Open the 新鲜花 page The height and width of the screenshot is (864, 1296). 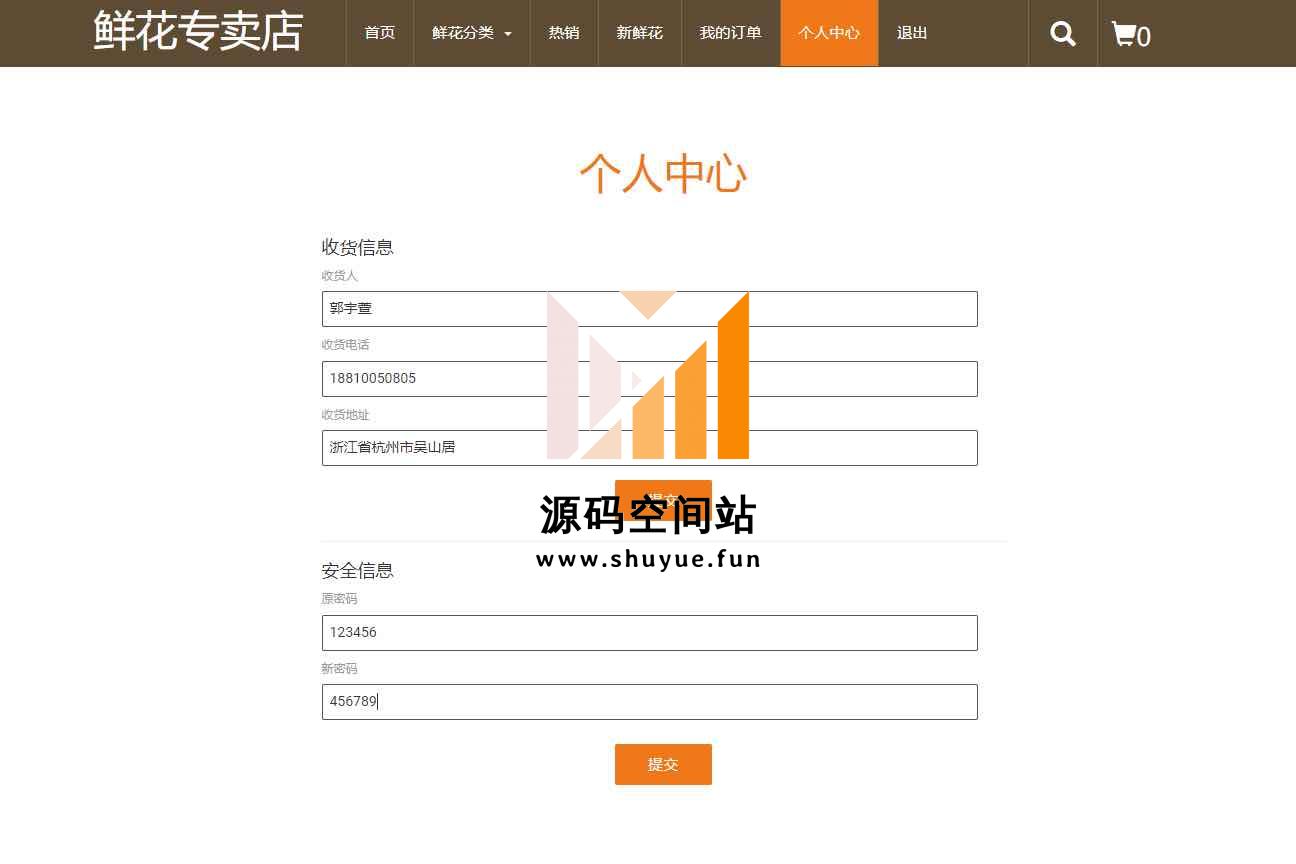point(640,33)
